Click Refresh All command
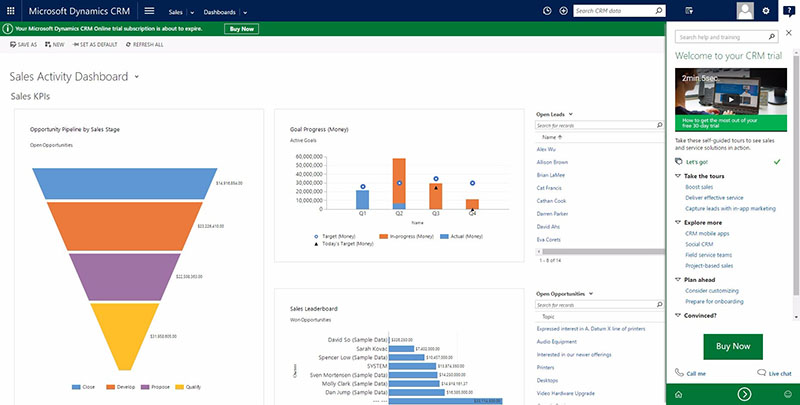The width and height of the screenshot is (800, 405). 144,45
